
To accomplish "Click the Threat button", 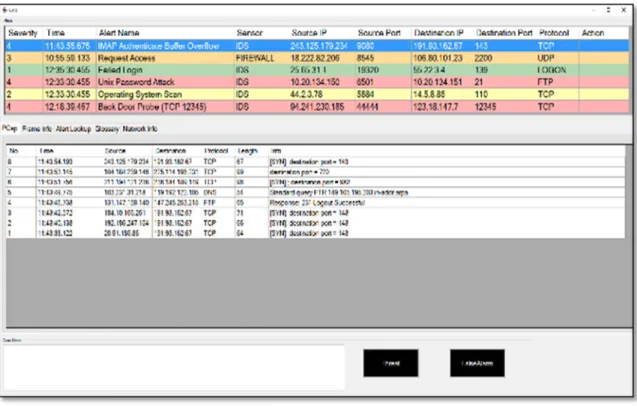I will (391, 363).
